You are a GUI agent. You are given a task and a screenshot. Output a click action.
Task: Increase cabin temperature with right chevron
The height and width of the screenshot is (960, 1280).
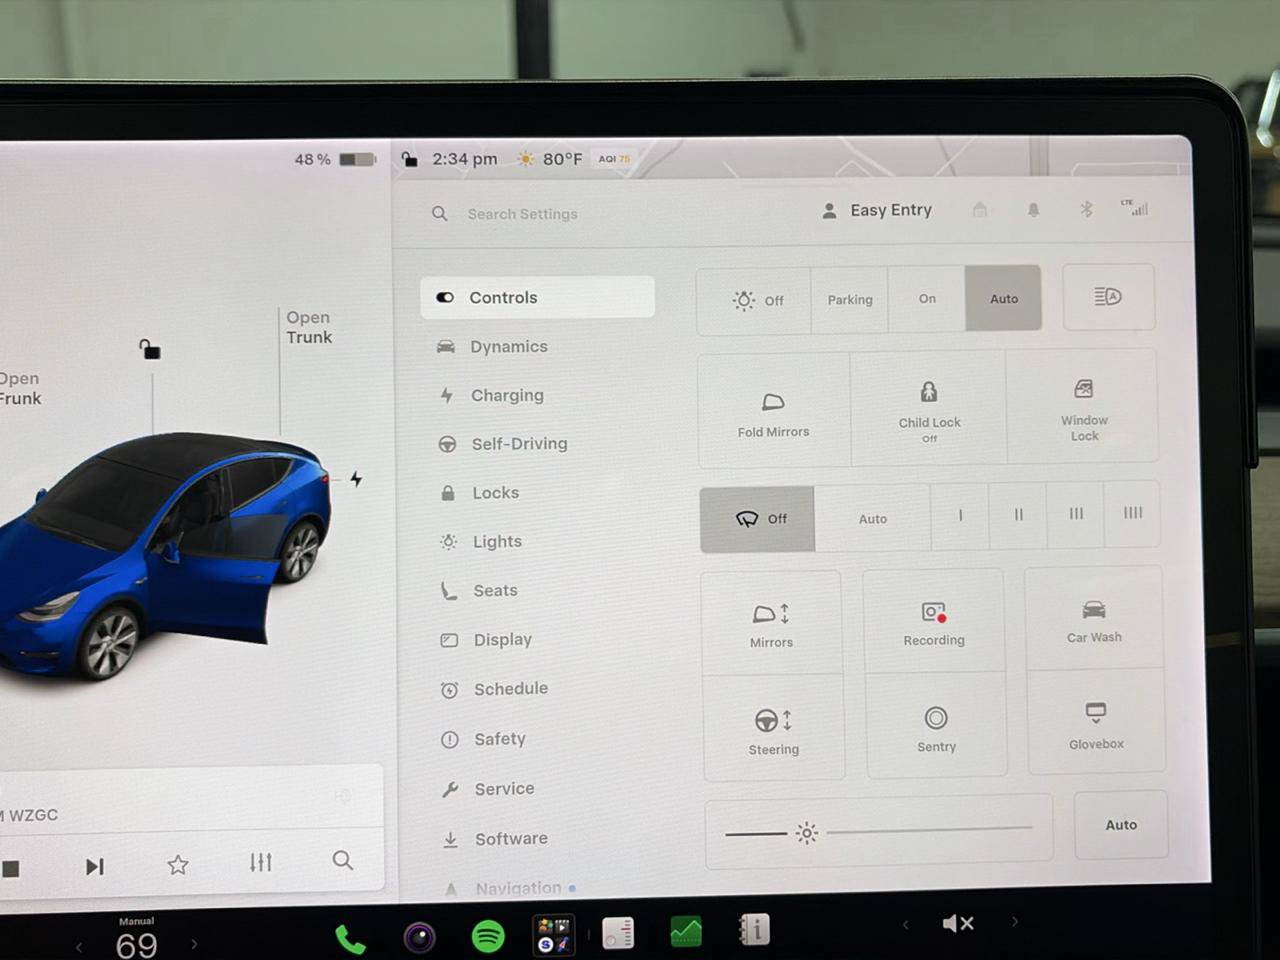[x=194, y=943]
